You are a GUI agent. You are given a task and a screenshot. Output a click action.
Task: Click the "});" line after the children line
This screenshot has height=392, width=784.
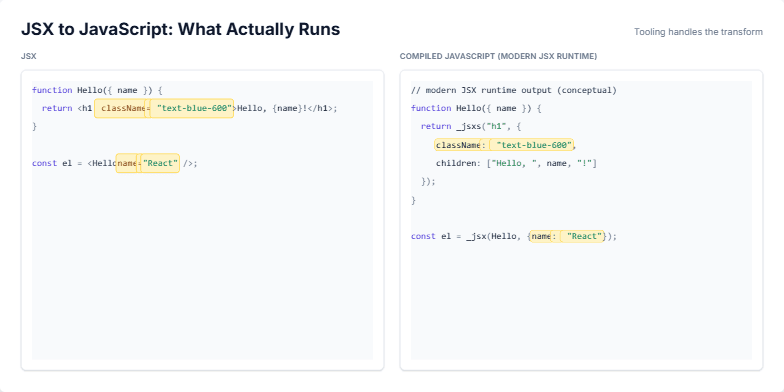click(x=428, y=182)
